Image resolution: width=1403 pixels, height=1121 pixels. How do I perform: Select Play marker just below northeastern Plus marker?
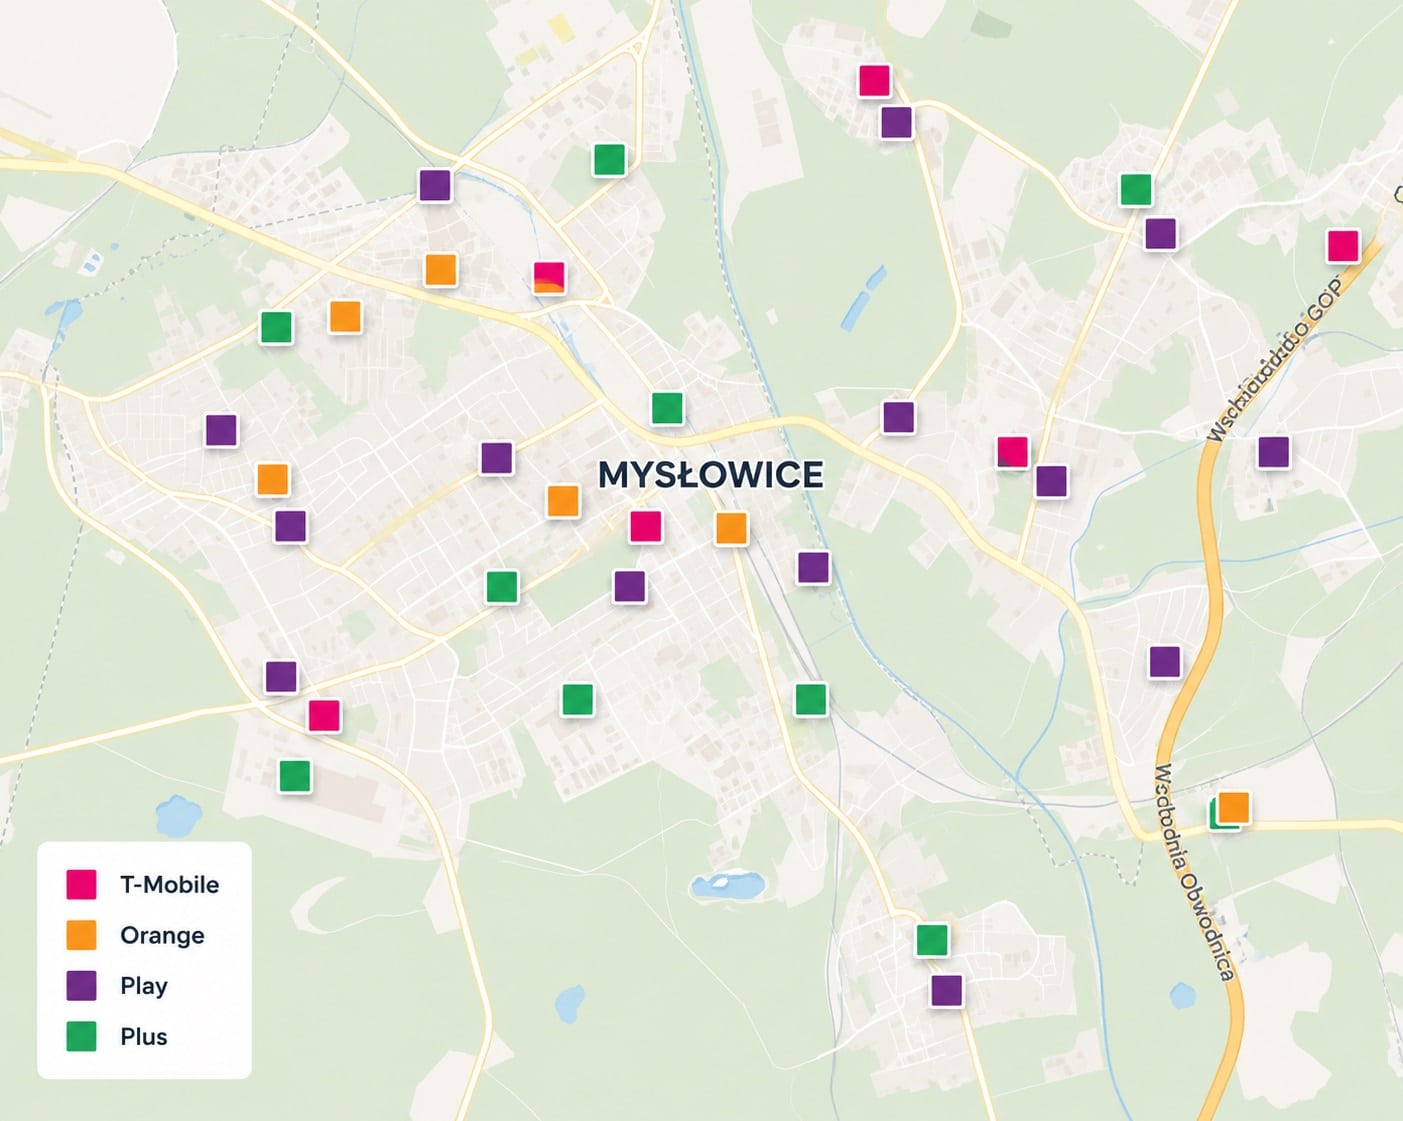1161,234
